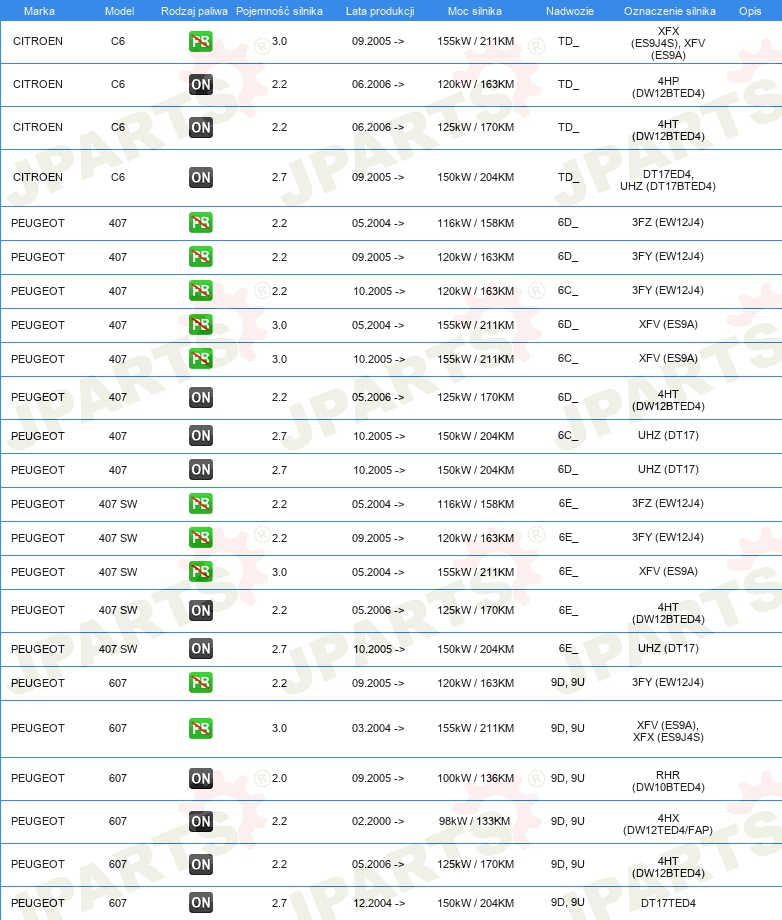This screenshot has height=920, width=782.
Task: Click the petrol icon in the Citroen C6 3.0 row
Action: tap(201, 42)
